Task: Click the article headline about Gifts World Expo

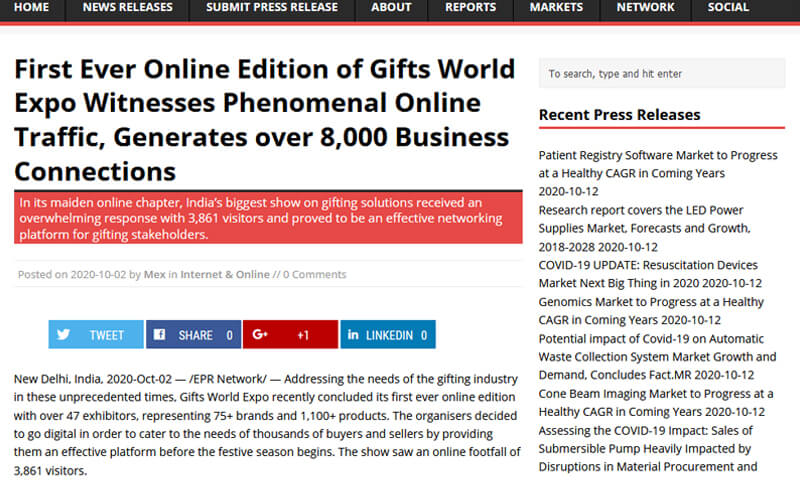Action: point(265,120)
